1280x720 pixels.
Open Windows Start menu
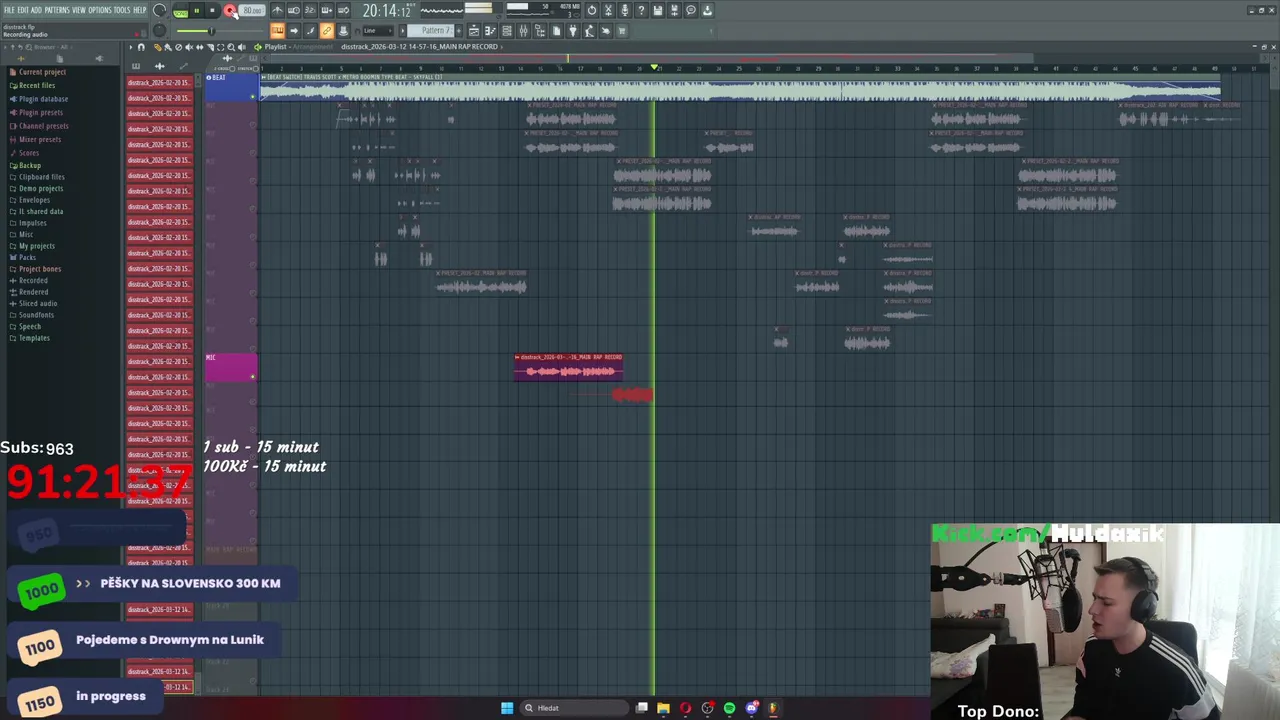[x=507, y=708]
